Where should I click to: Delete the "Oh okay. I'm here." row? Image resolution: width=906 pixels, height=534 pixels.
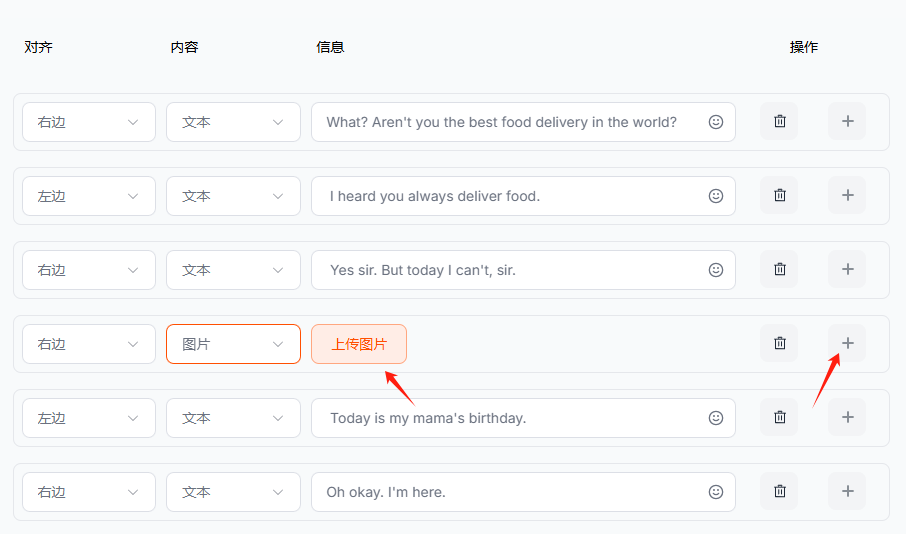[x=779, y=492]
